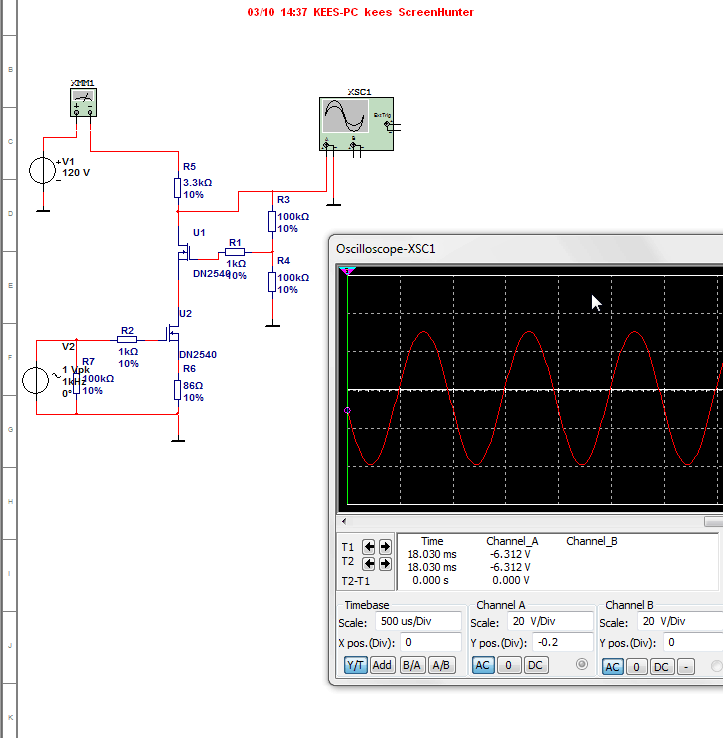
Task: Select ground symbol below R4
Action: coord(272,325)
